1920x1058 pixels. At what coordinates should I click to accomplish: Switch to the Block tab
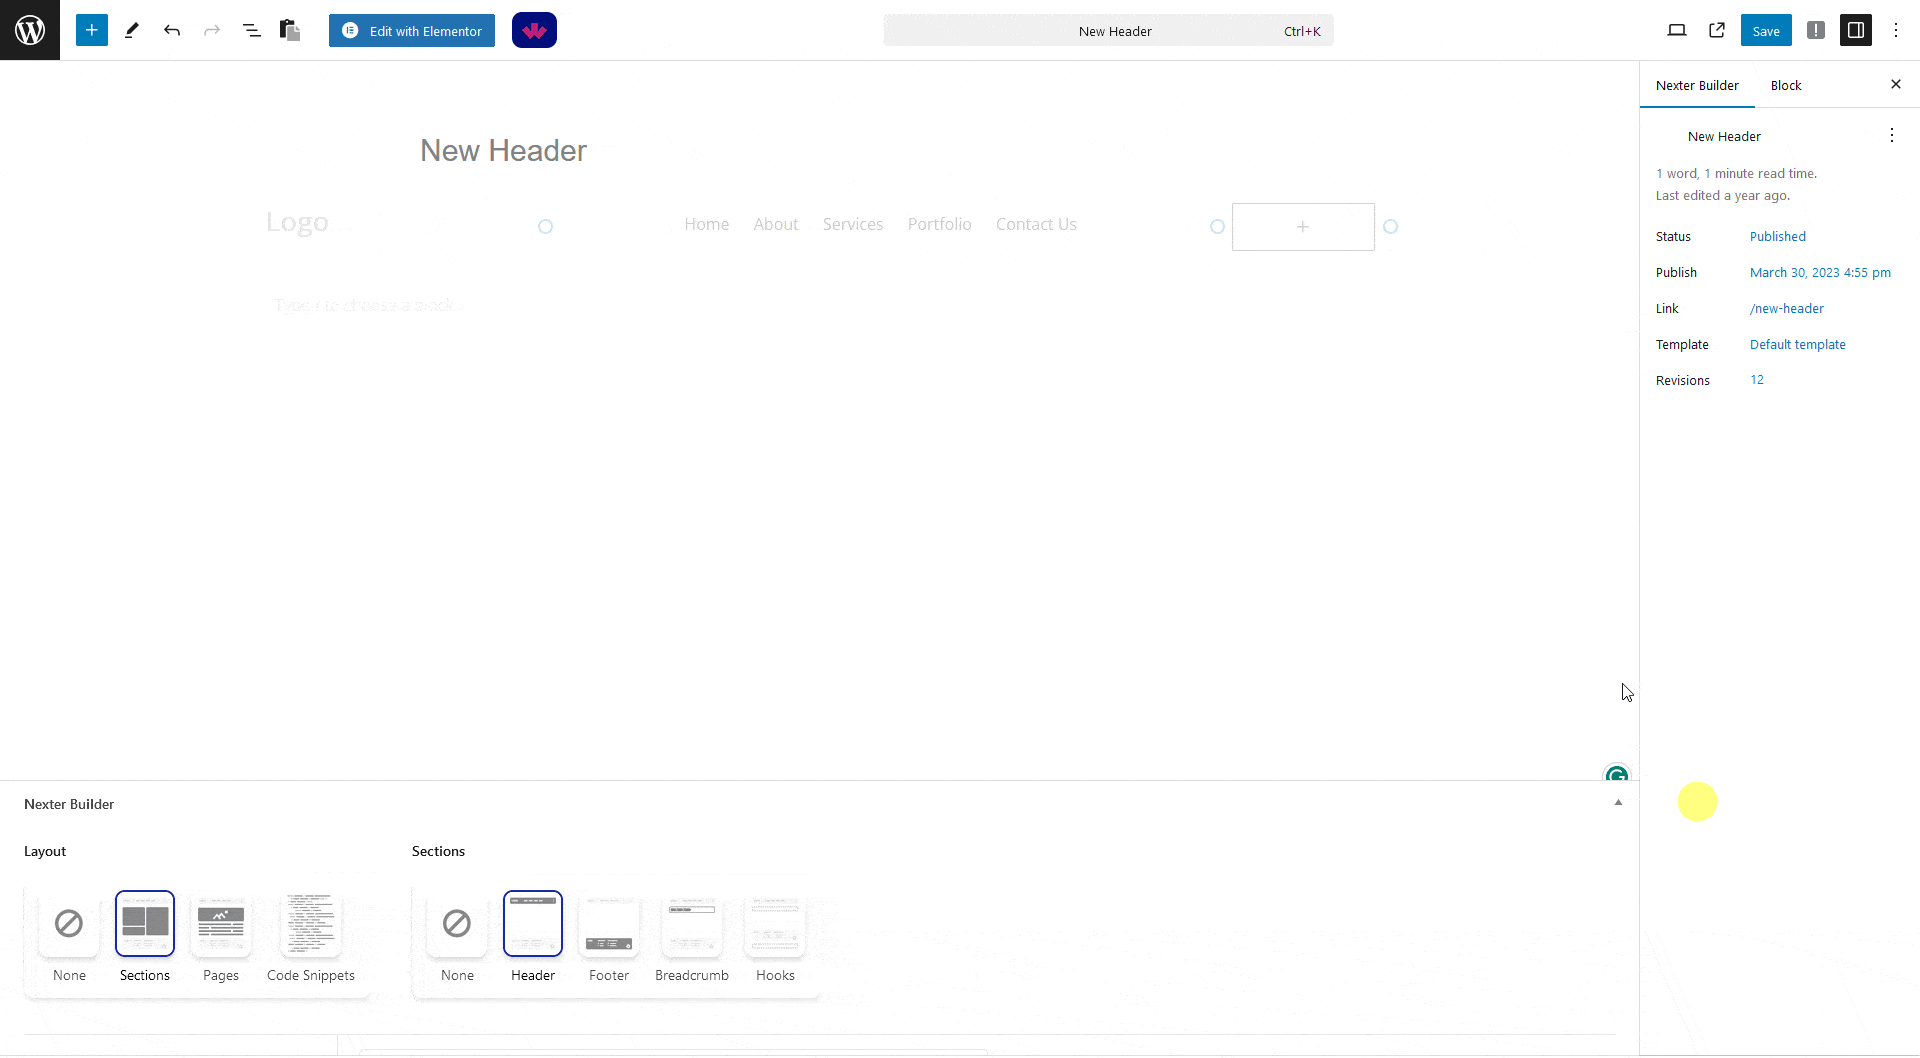pos(1786,85)
